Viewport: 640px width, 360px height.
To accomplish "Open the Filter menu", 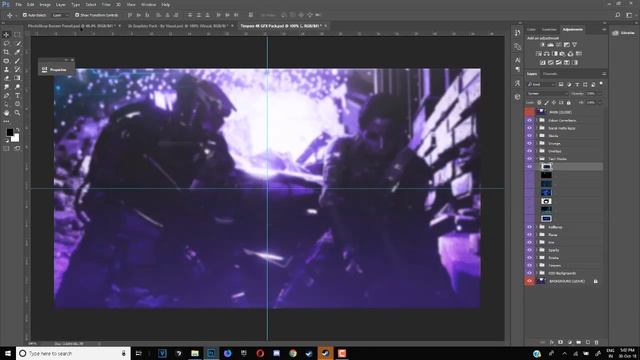I will click(106, 4).
